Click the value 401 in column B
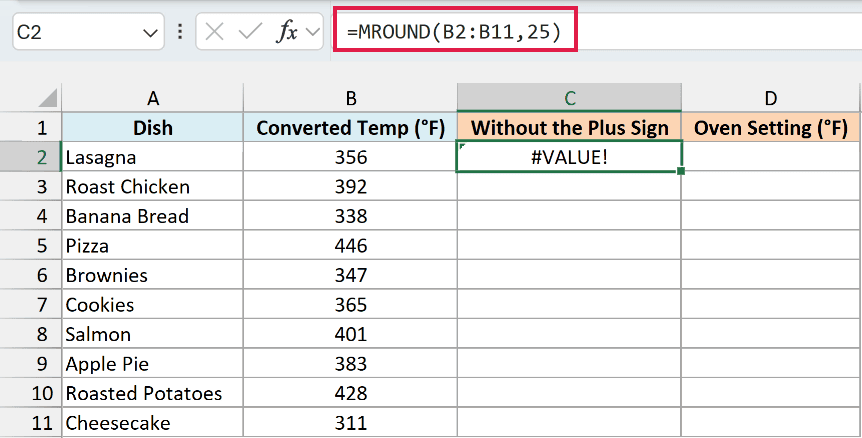This screenshot has height=438, width=862. pos(350,334)
